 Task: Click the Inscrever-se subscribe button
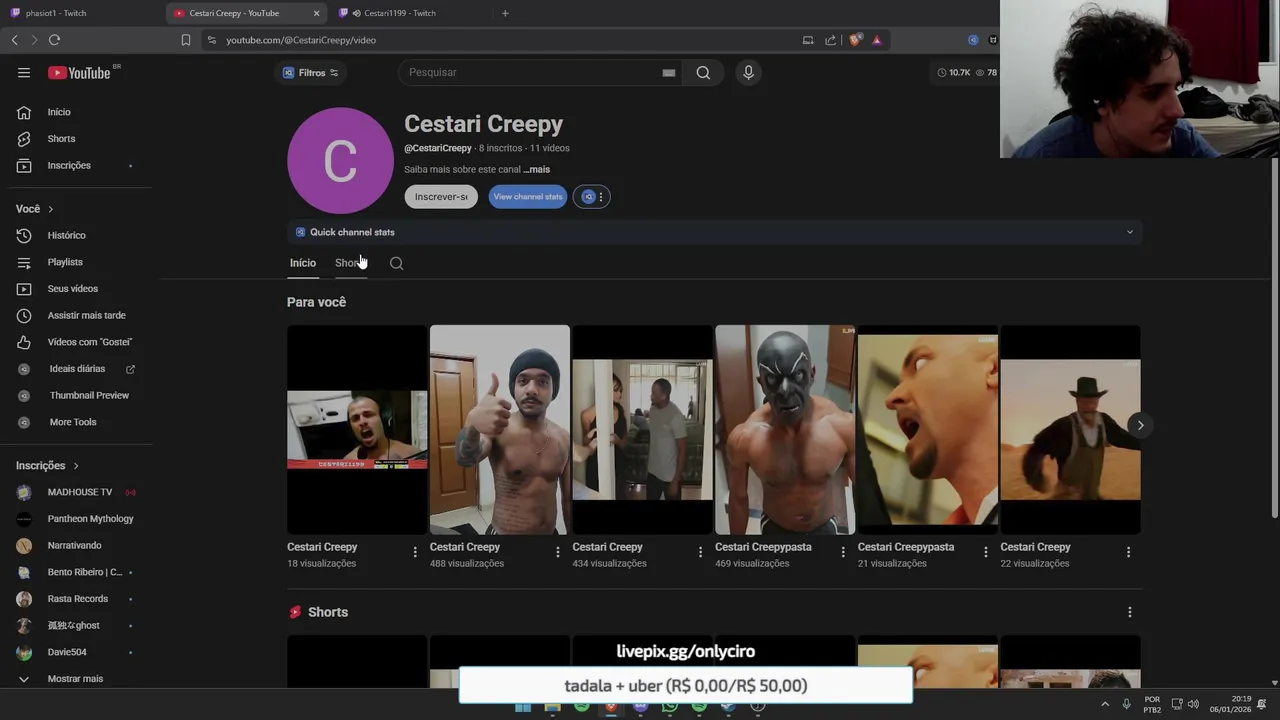(441, 197)
